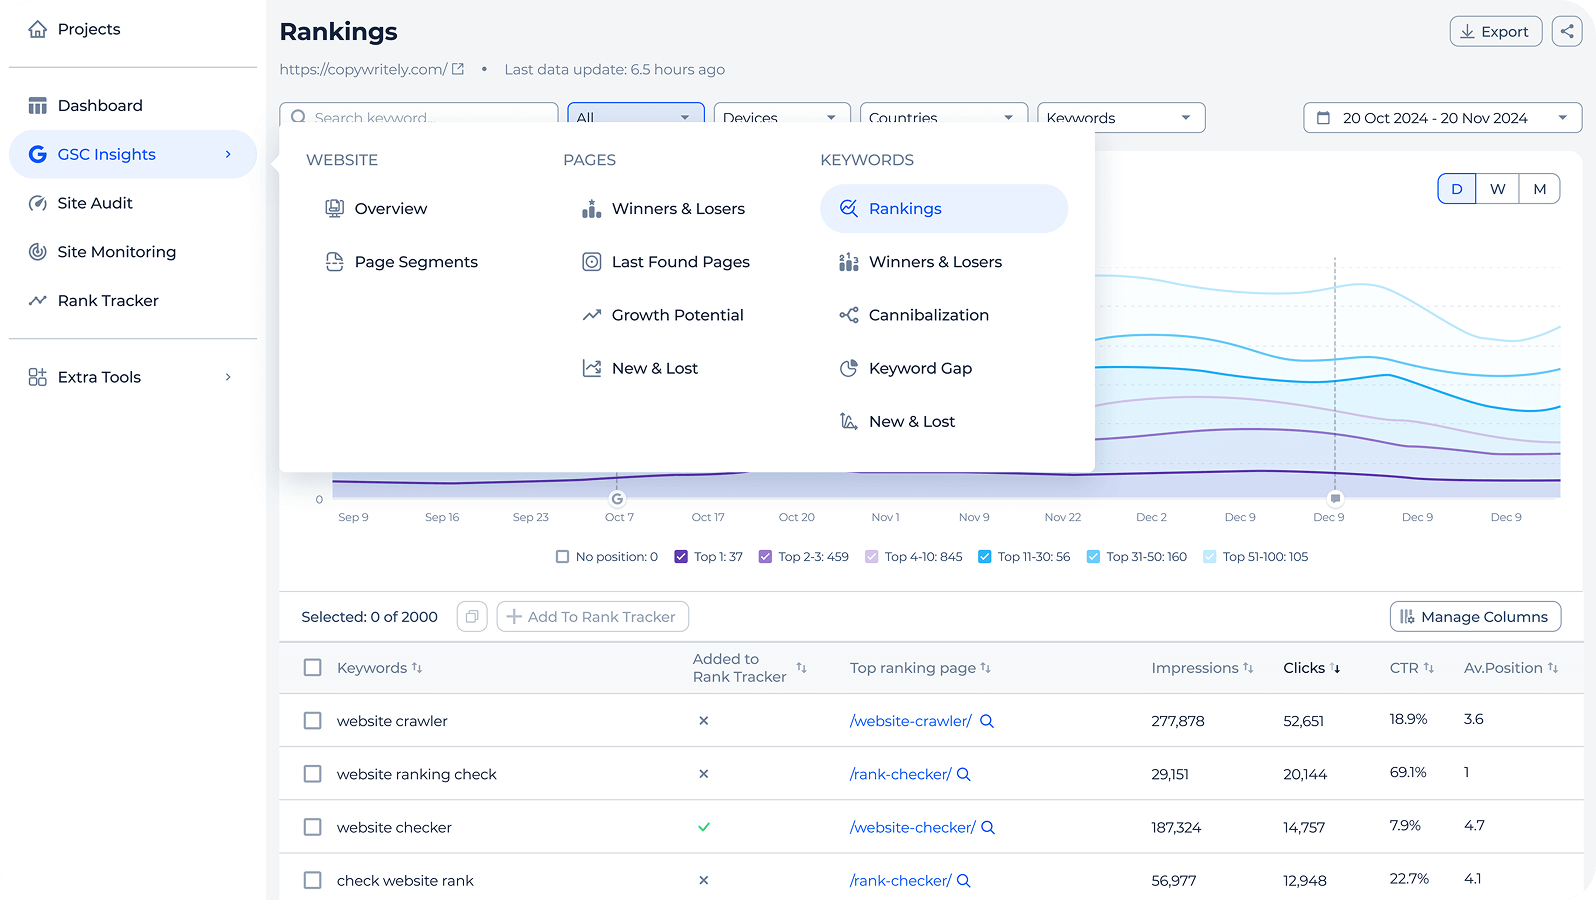Sort table by Impressions column arrows

coord(1248,668)
